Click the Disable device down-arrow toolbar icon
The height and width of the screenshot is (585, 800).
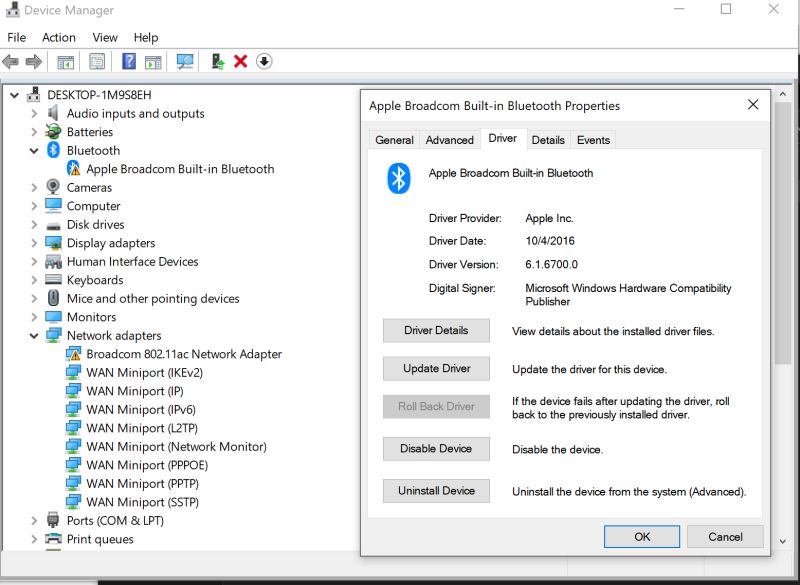click(264, 61)
